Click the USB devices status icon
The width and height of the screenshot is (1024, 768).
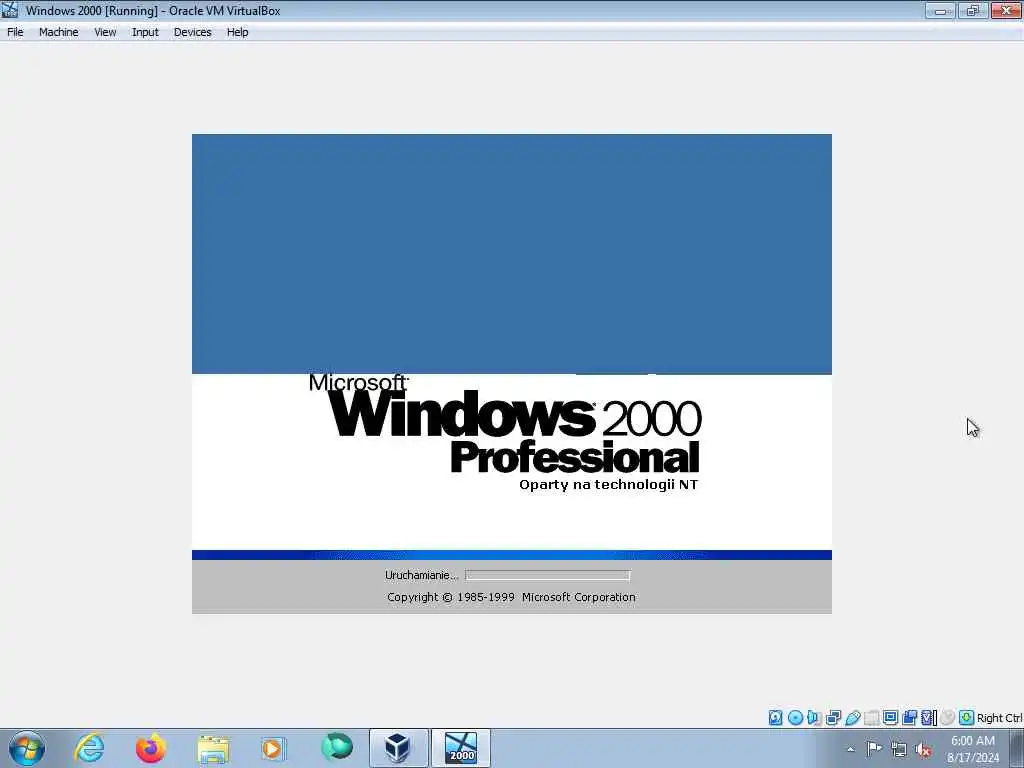(852, 718)
